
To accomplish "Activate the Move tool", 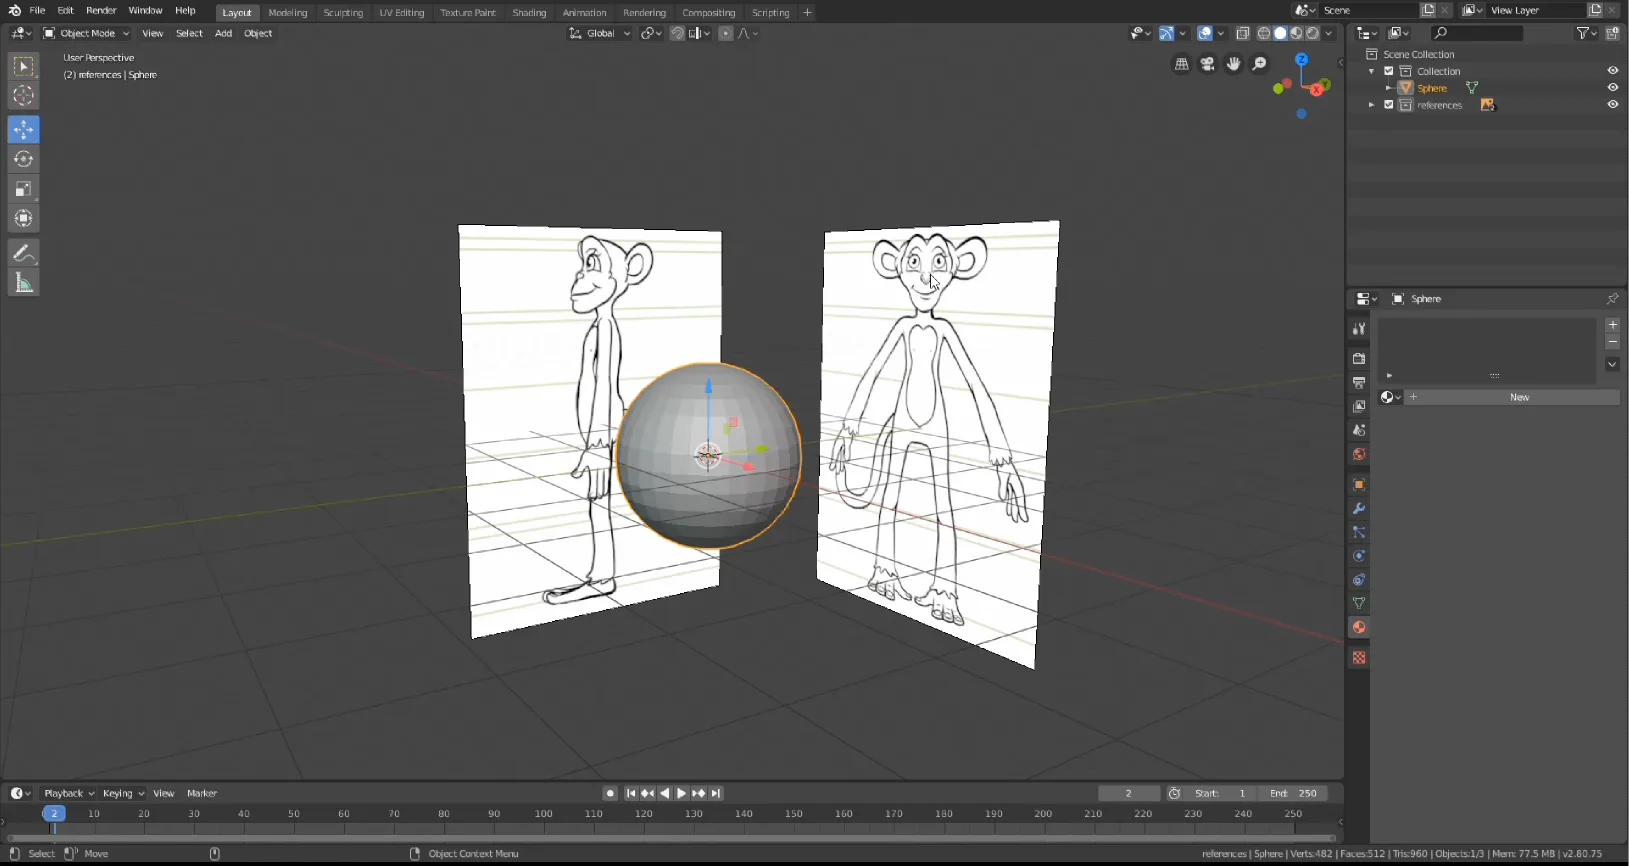I will (23, 129).
